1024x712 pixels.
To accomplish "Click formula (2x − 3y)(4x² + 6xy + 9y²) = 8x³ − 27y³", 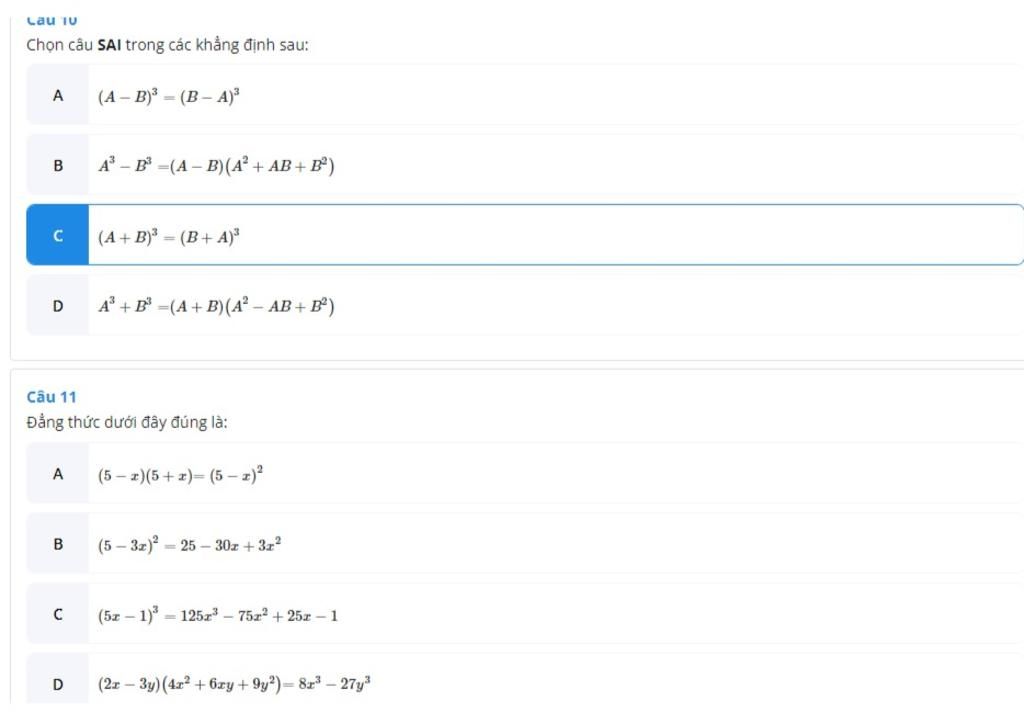I will tap(234, 684).
